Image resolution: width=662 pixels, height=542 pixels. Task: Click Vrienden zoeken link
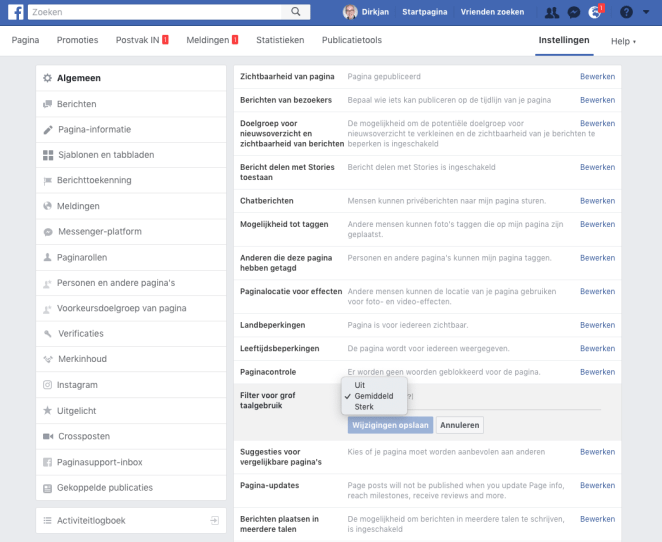pyautogui.click(x=492, y=12)
